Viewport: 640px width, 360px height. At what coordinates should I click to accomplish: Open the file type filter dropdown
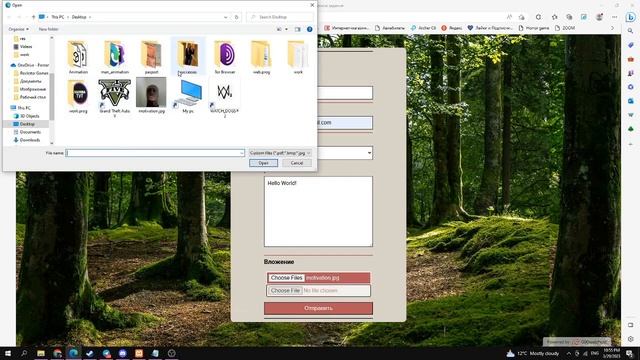pyautogui.click(x=280, y=153)
